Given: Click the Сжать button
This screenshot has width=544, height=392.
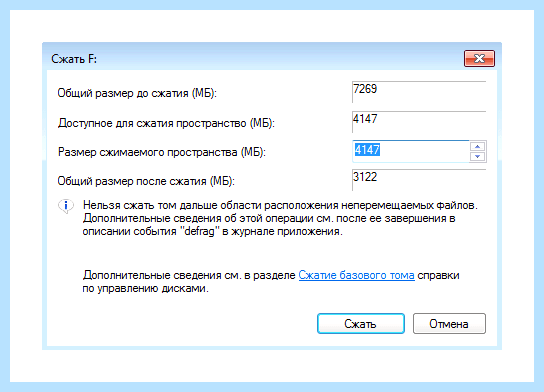Looking at the screenshot, I should point(361,324).
